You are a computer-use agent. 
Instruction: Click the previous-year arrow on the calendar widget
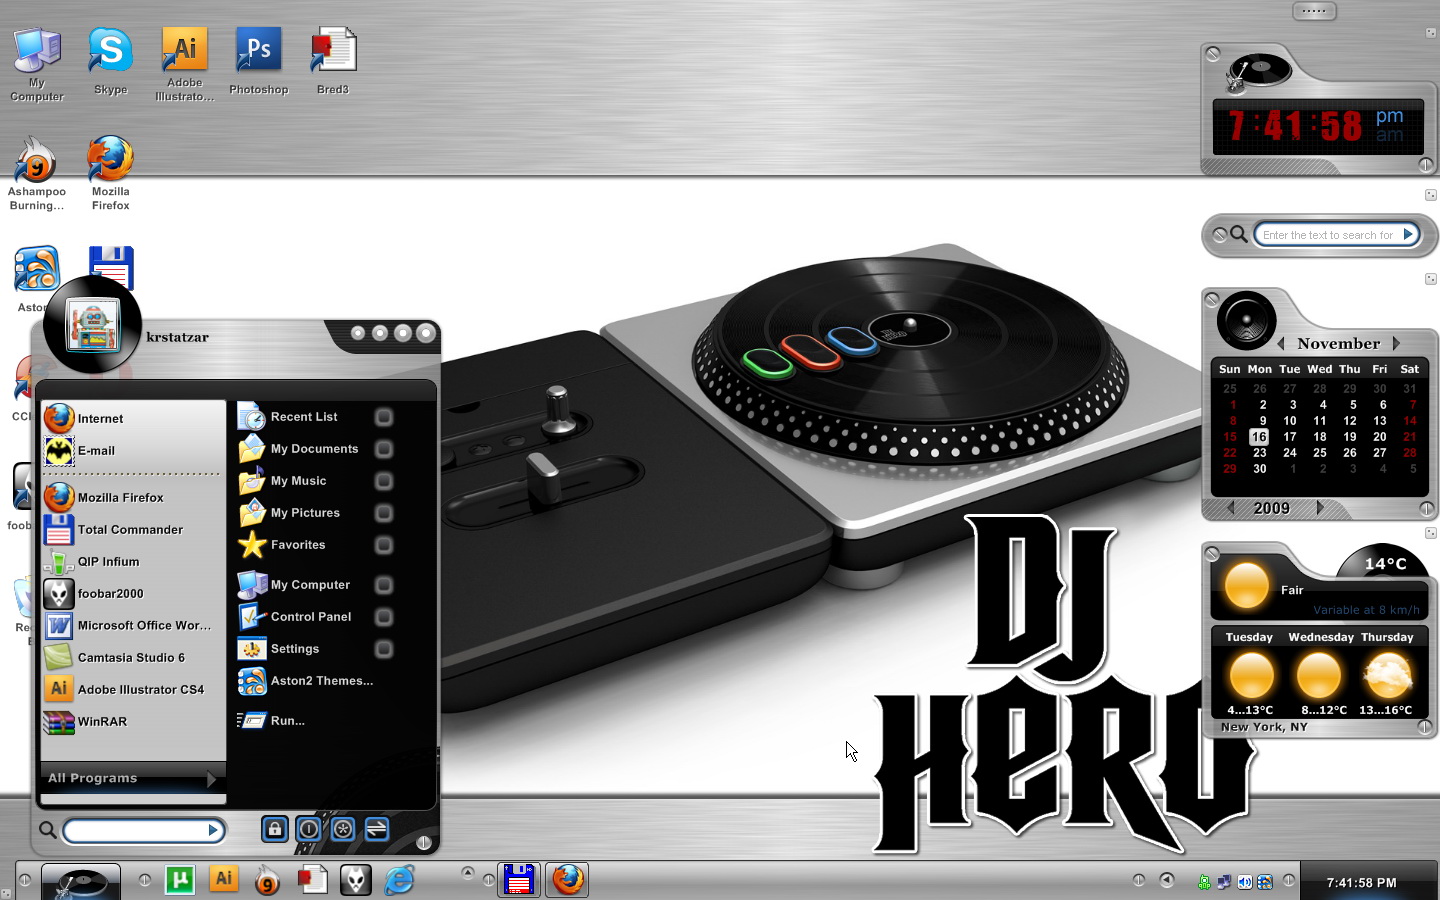tap(1230, 508)
